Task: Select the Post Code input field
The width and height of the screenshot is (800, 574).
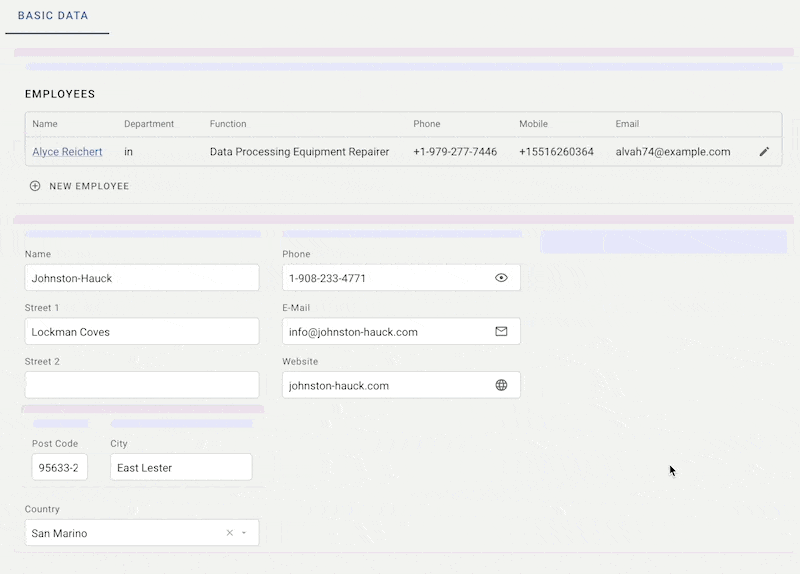Action: [x=60, y=467]
